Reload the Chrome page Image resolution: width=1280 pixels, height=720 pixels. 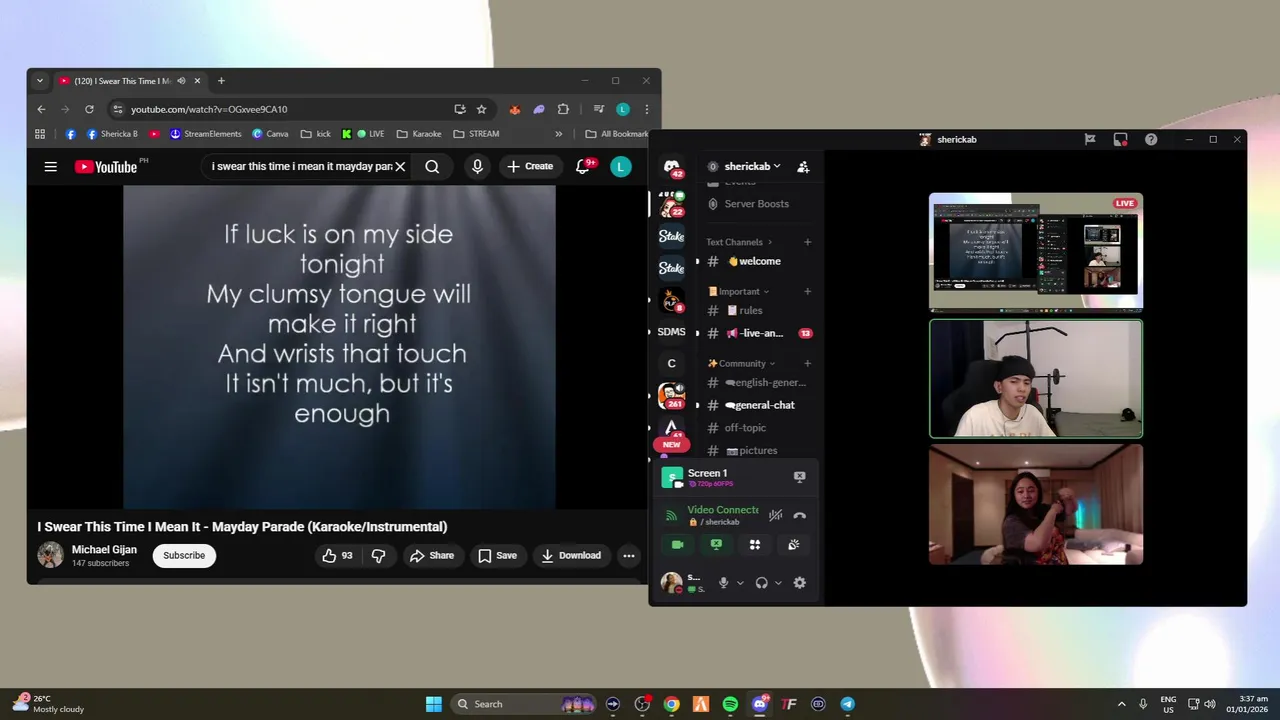tap(89, 109)
